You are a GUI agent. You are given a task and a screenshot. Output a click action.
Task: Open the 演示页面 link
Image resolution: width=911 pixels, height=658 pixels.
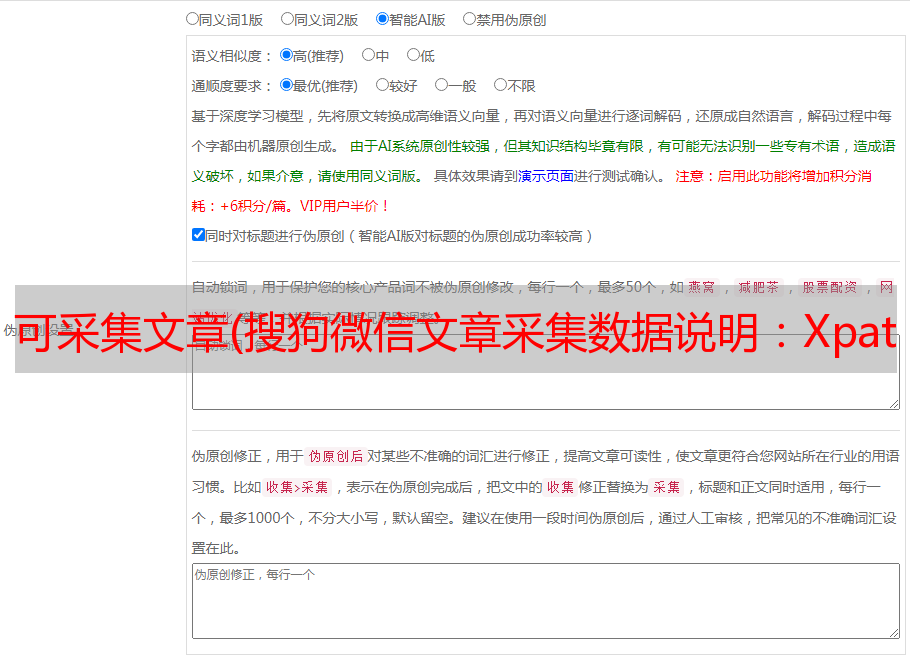click(546, 176)
